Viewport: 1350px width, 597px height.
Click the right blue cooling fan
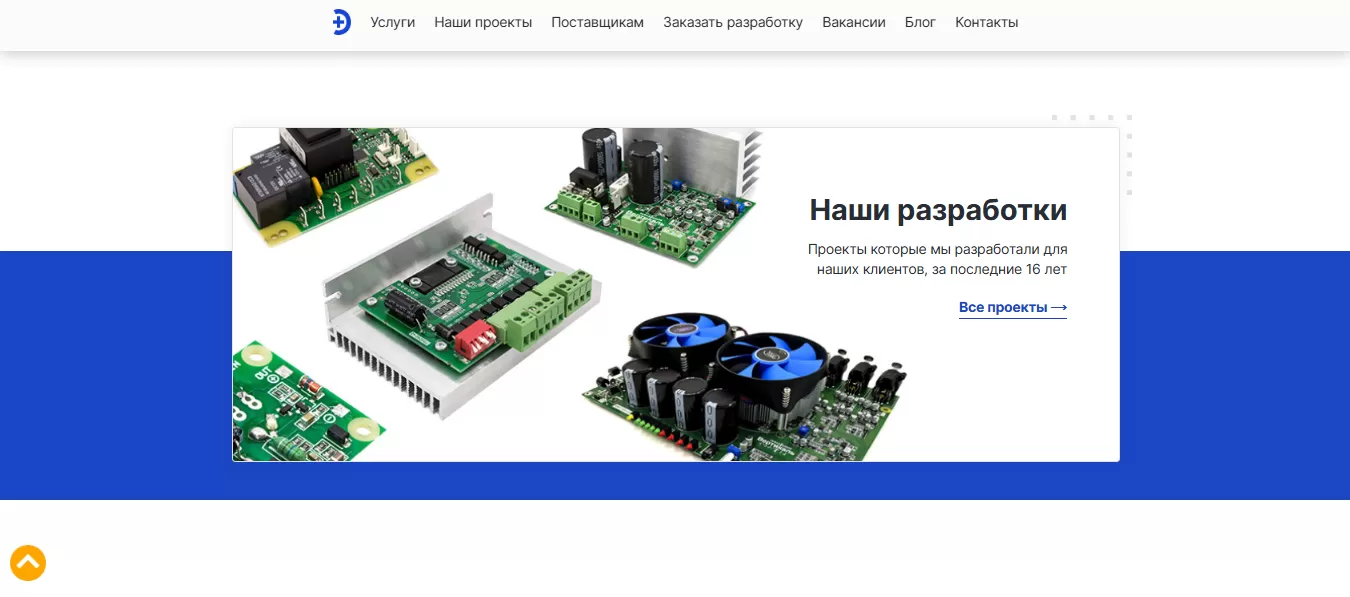pyautogui.click(x=771, y=362)
